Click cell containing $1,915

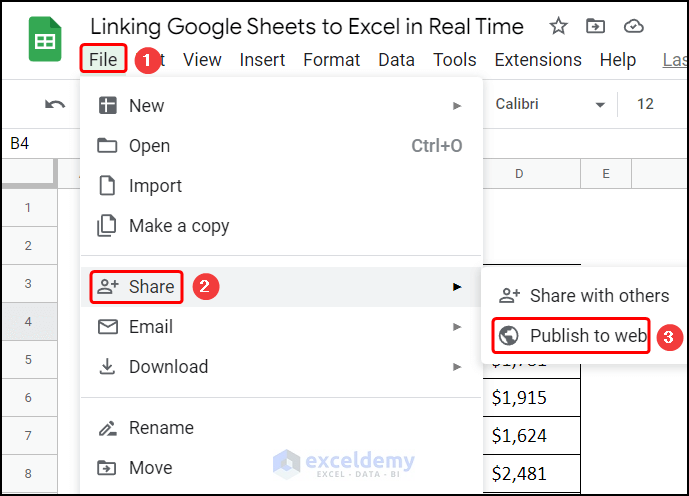point(532,398)
